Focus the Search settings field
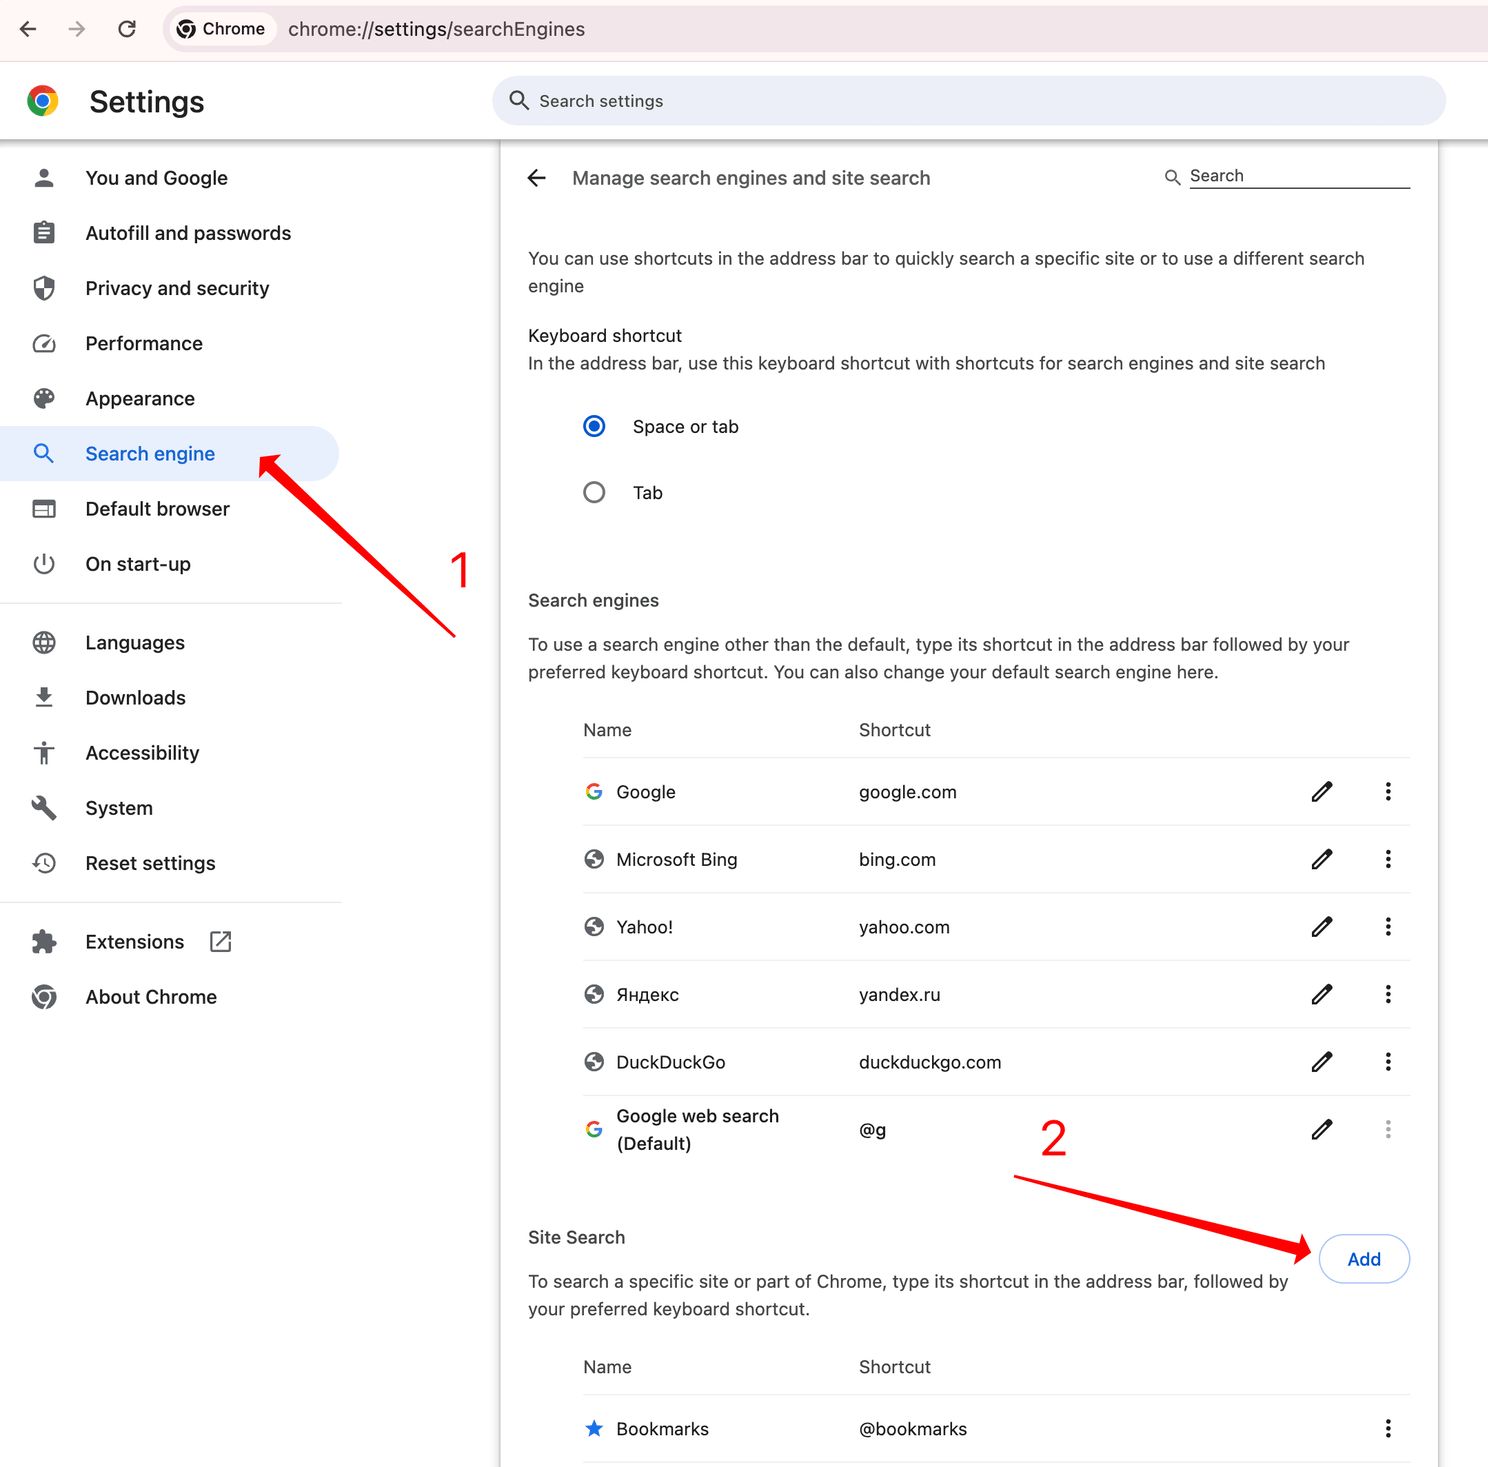The image size is (1488, 1467). pyautogui.click(x=968, y=101)
